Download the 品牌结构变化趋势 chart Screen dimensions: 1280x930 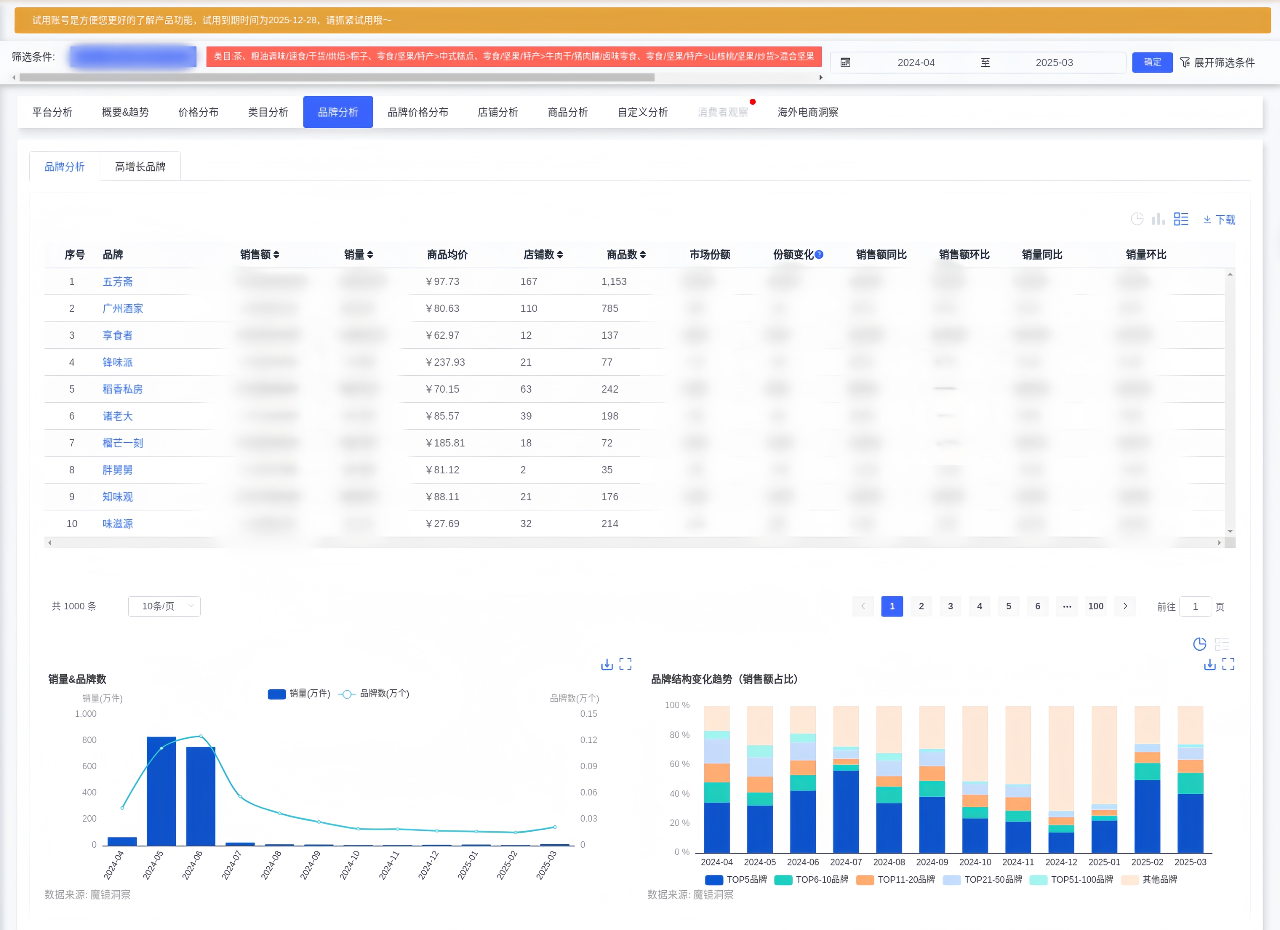[1210, 664]
